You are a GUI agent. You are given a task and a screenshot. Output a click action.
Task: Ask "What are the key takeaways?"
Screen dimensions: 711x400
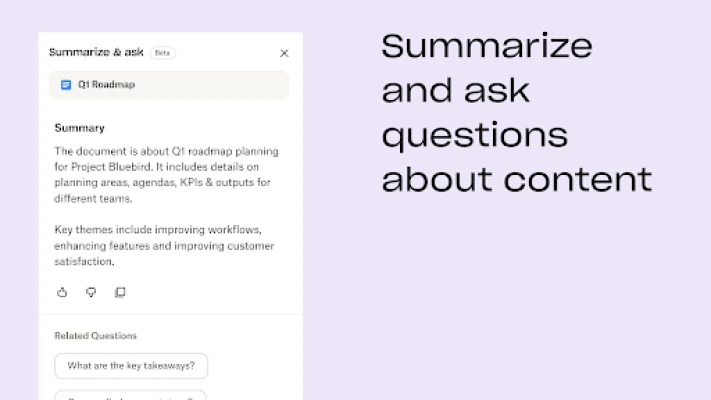click(131, 366)
